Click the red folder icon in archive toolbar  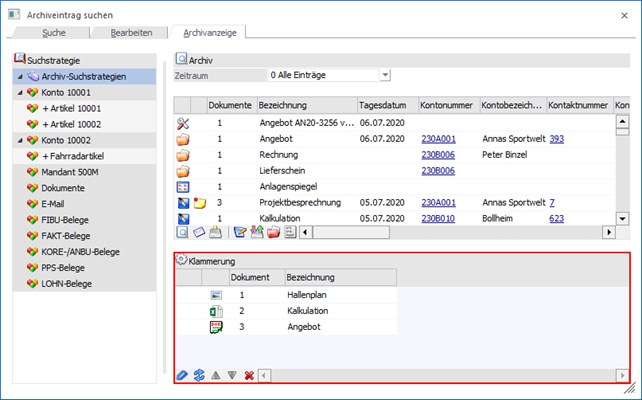272,232
